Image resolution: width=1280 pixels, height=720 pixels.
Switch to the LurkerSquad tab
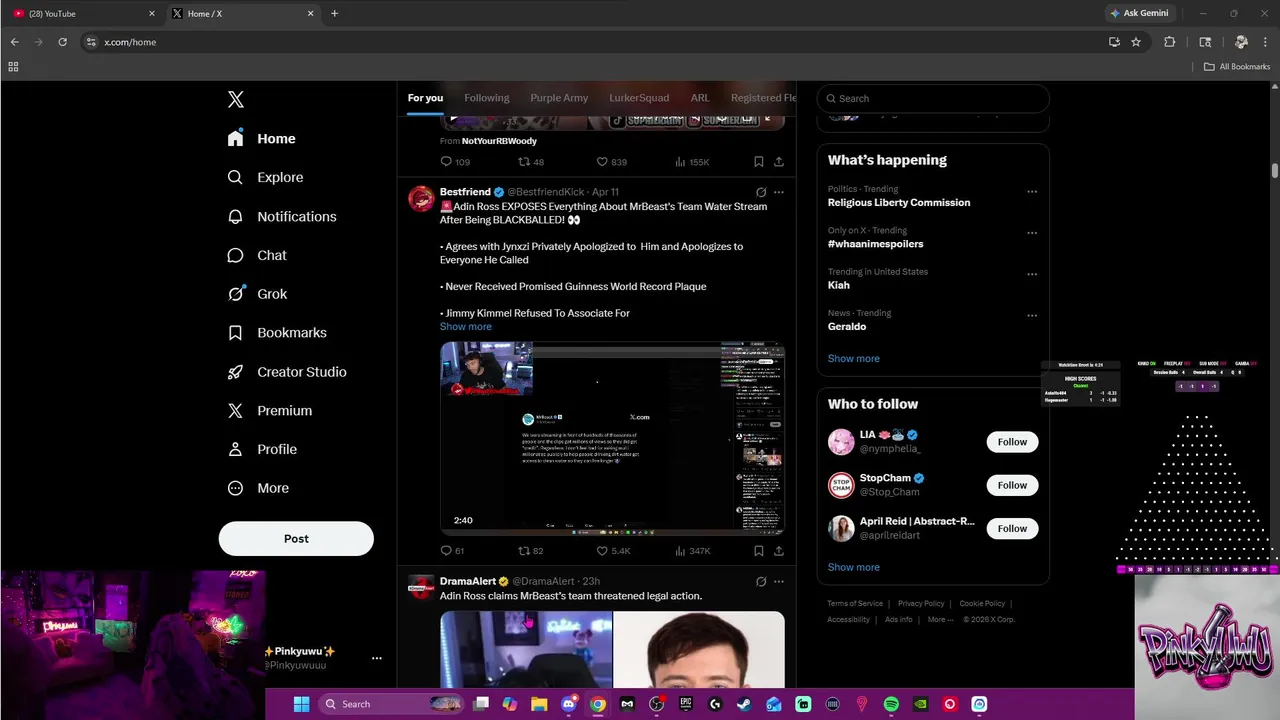point(639,98)
